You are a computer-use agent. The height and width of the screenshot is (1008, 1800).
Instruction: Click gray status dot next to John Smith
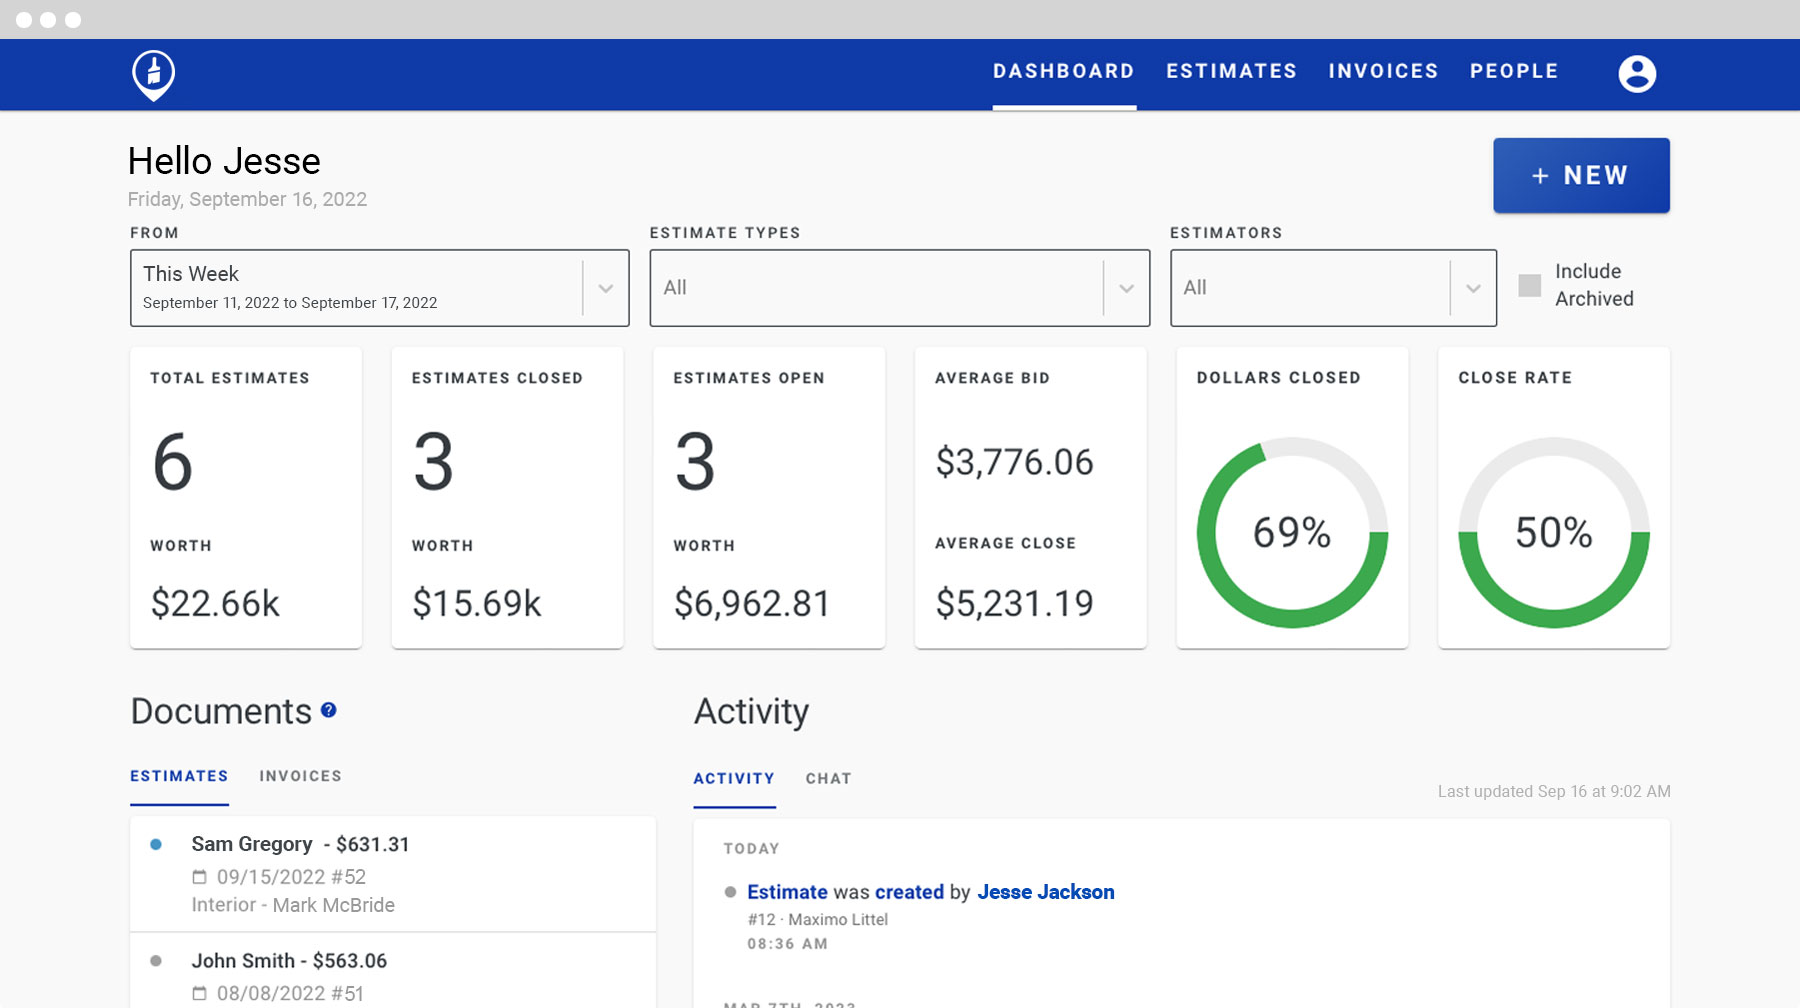pos(156,961)
